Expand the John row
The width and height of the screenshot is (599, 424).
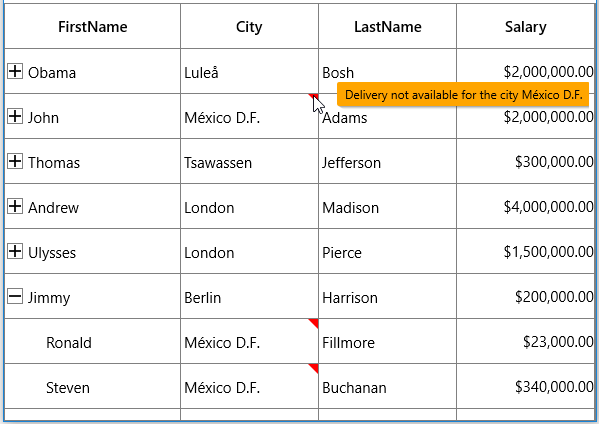click(15, 117)
